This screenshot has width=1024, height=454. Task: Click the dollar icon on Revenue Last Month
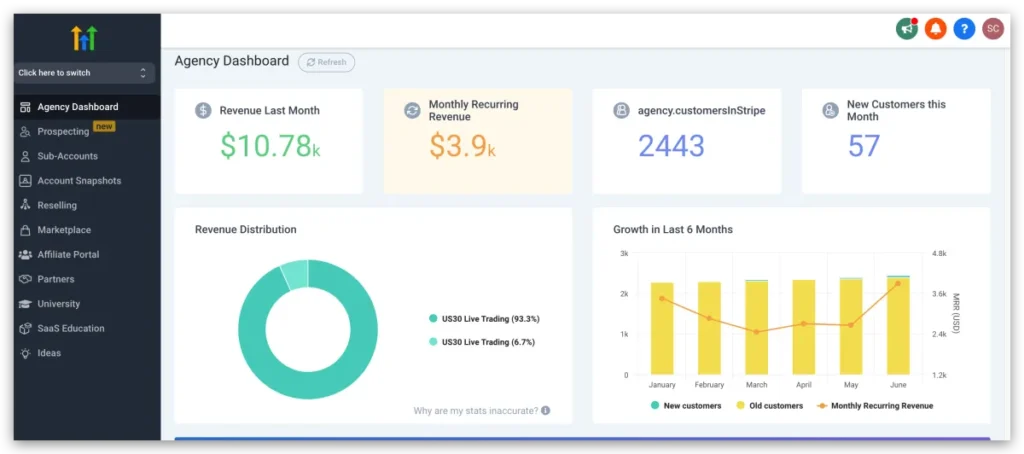203,110
